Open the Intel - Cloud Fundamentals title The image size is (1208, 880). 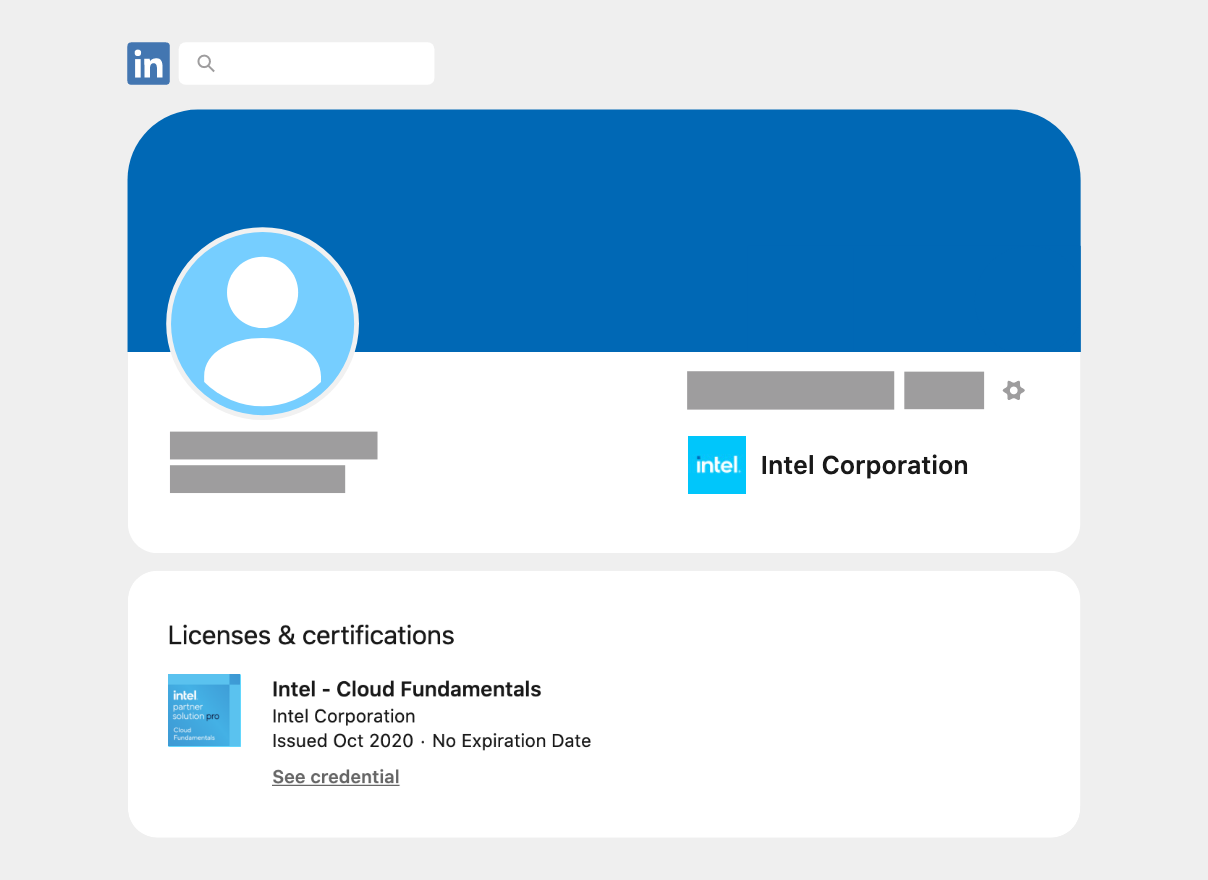click(x=407, y=689)
